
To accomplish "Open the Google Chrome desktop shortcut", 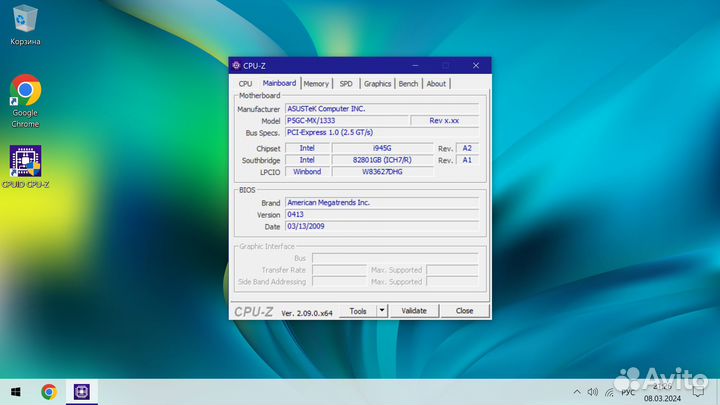I will point(25,94).
